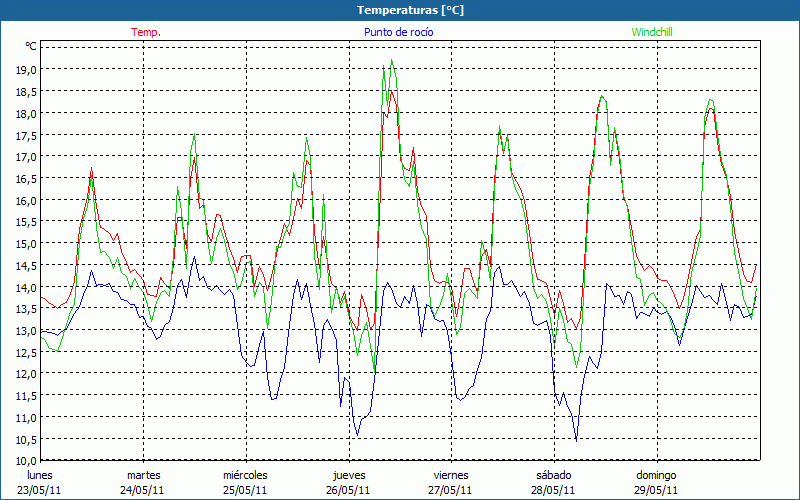Viewport: 800px width, 500px height.
Task: Click the 26/05/11 date label
Action: coord(349,490)
